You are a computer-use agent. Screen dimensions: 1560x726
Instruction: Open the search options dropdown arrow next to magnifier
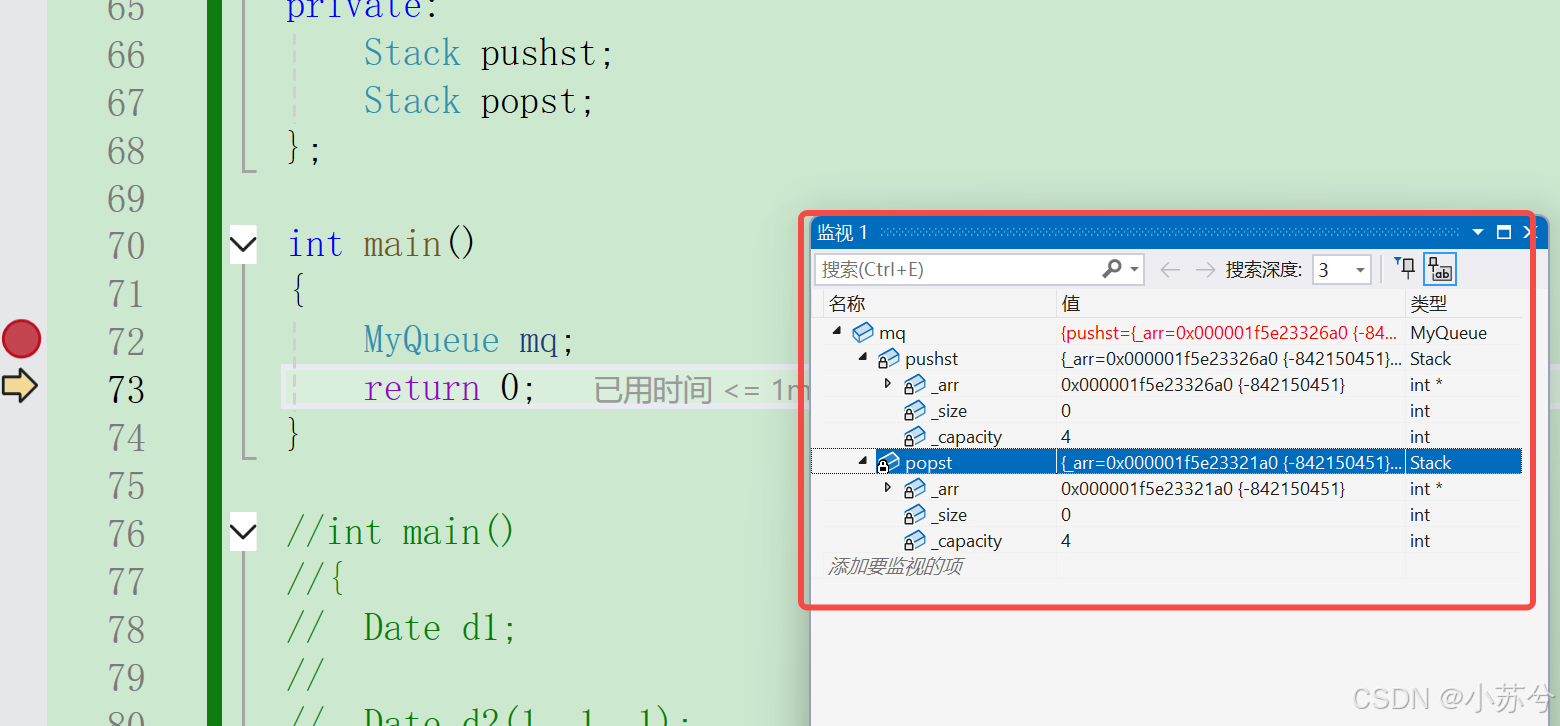click(x=1134, y=269)
